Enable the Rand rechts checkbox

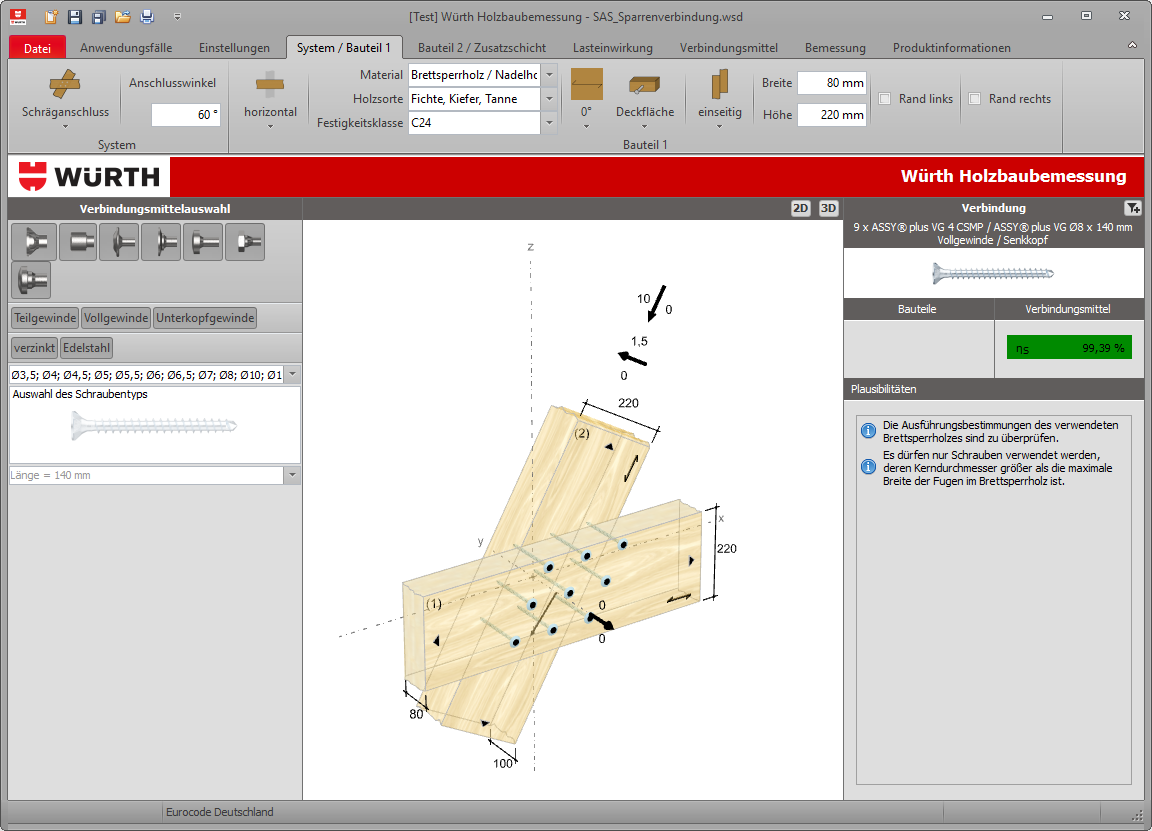click(975, 98)
